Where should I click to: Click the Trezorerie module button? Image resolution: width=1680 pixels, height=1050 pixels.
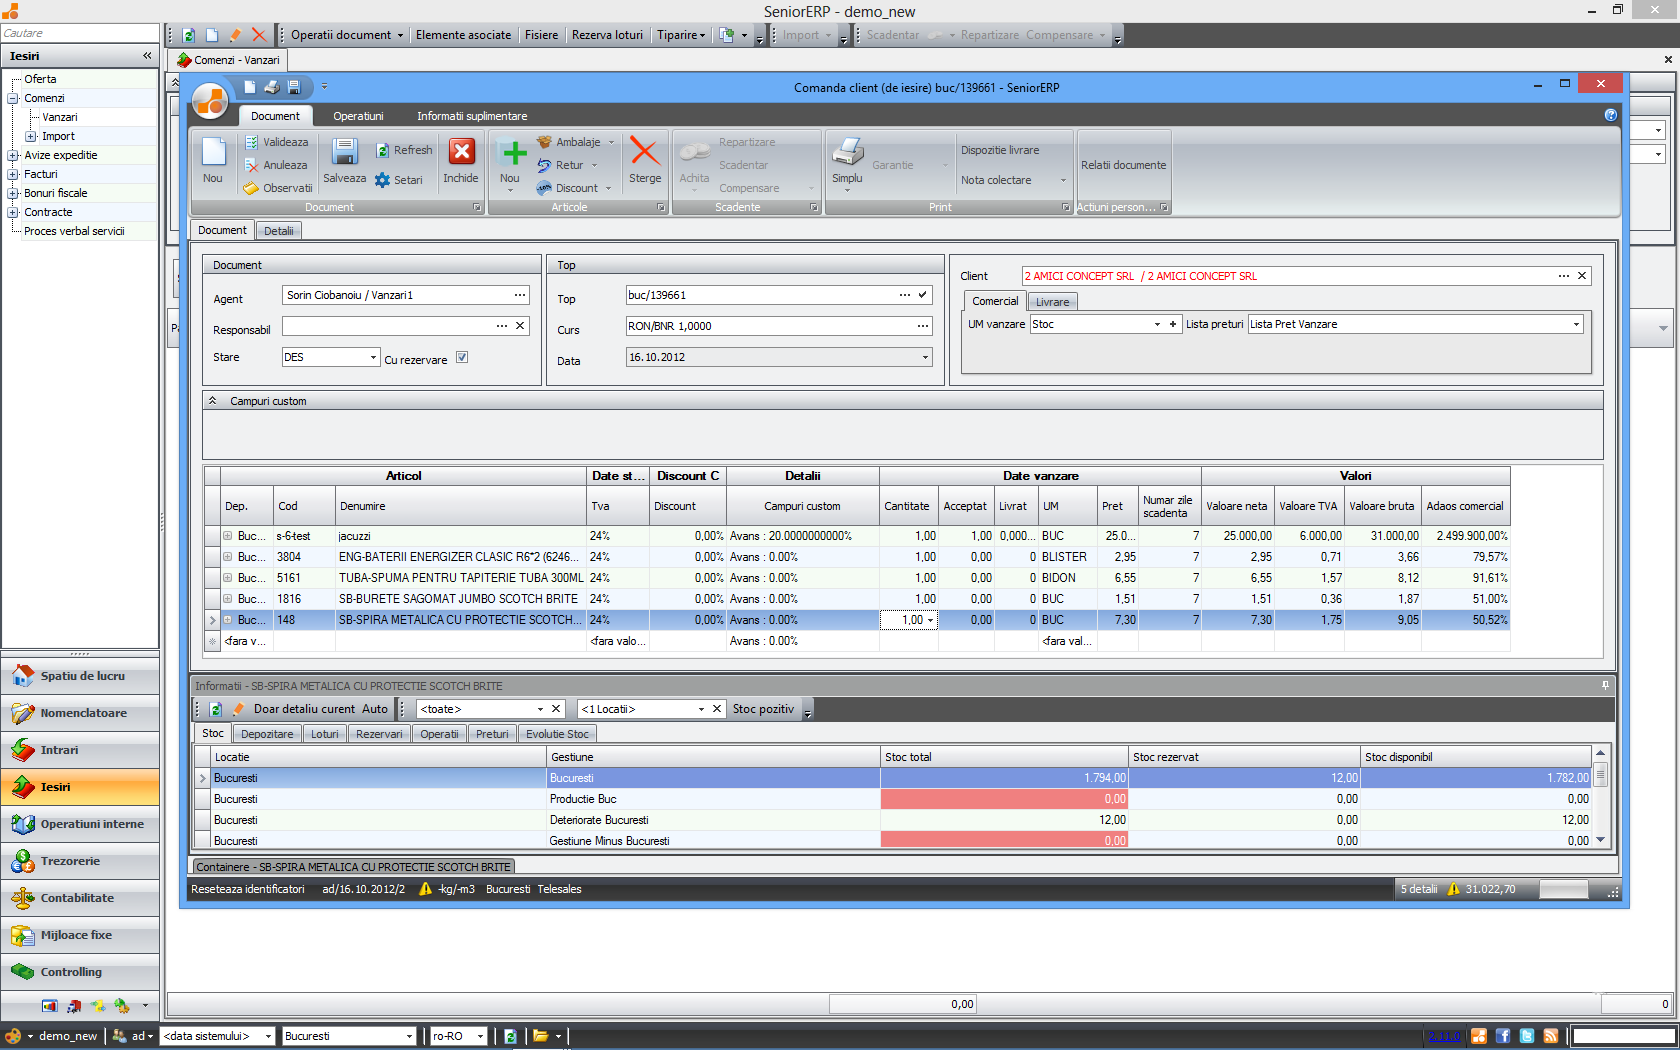pos(80,861)
